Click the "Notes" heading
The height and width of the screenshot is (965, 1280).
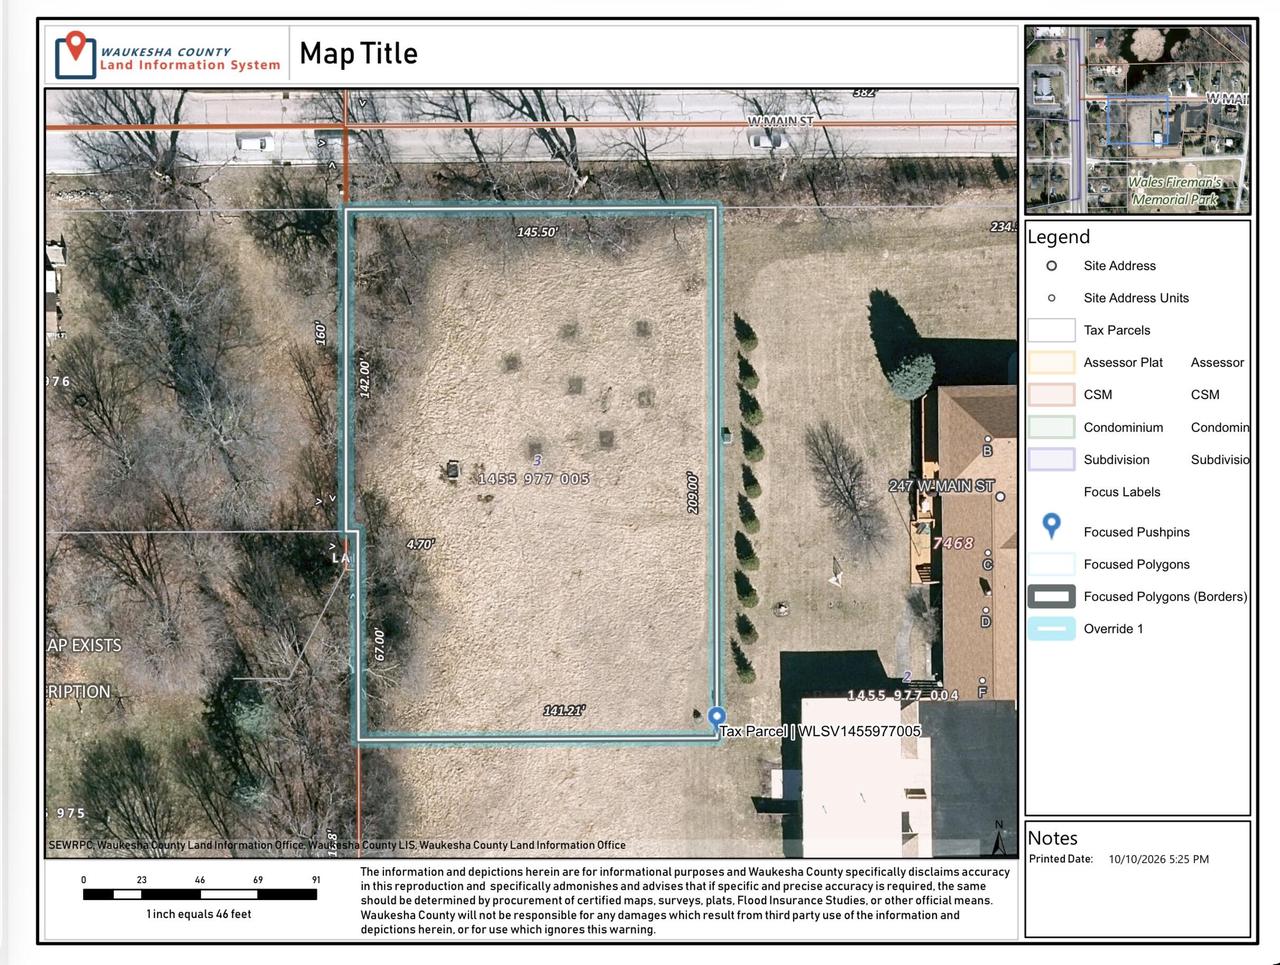coord(1052,838)
